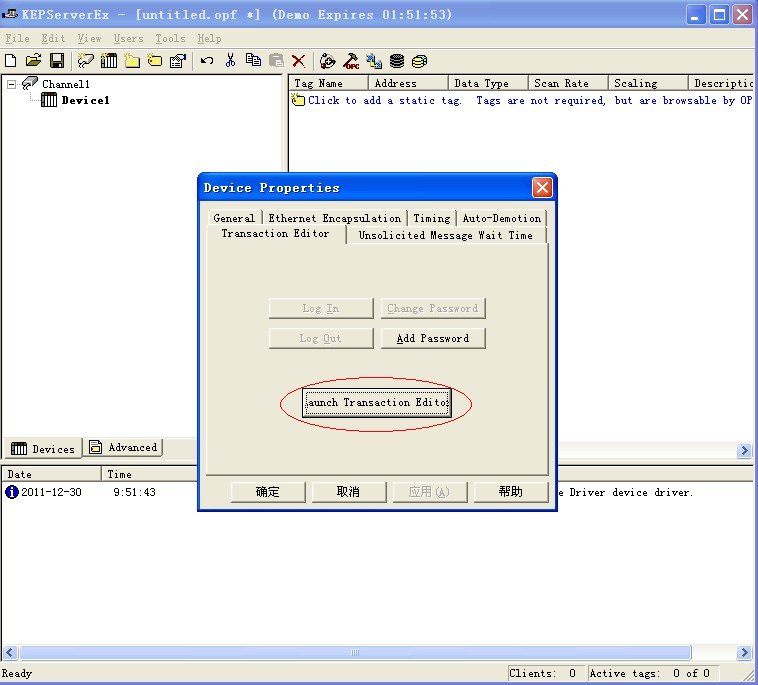Open the Users menu

(129, 39)
